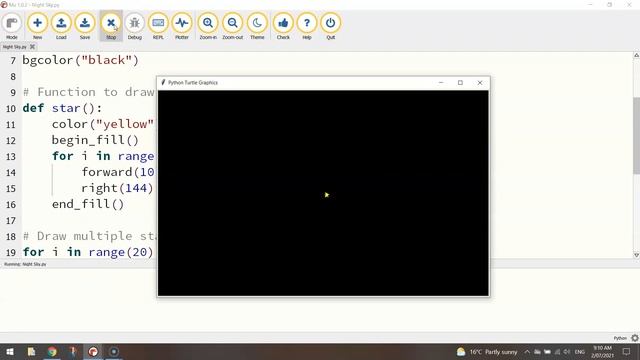Run the code Check tool
Viewport: 640px width, 360px height.
[283, 26]
